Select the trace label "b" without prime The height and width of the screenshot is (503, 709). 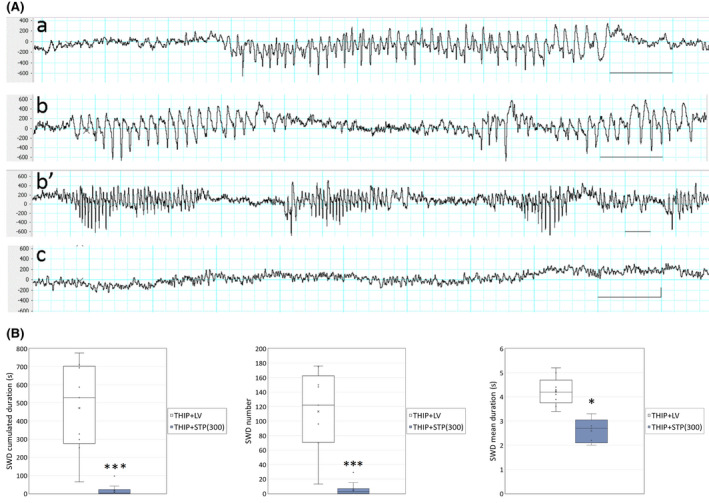point(42,105)
